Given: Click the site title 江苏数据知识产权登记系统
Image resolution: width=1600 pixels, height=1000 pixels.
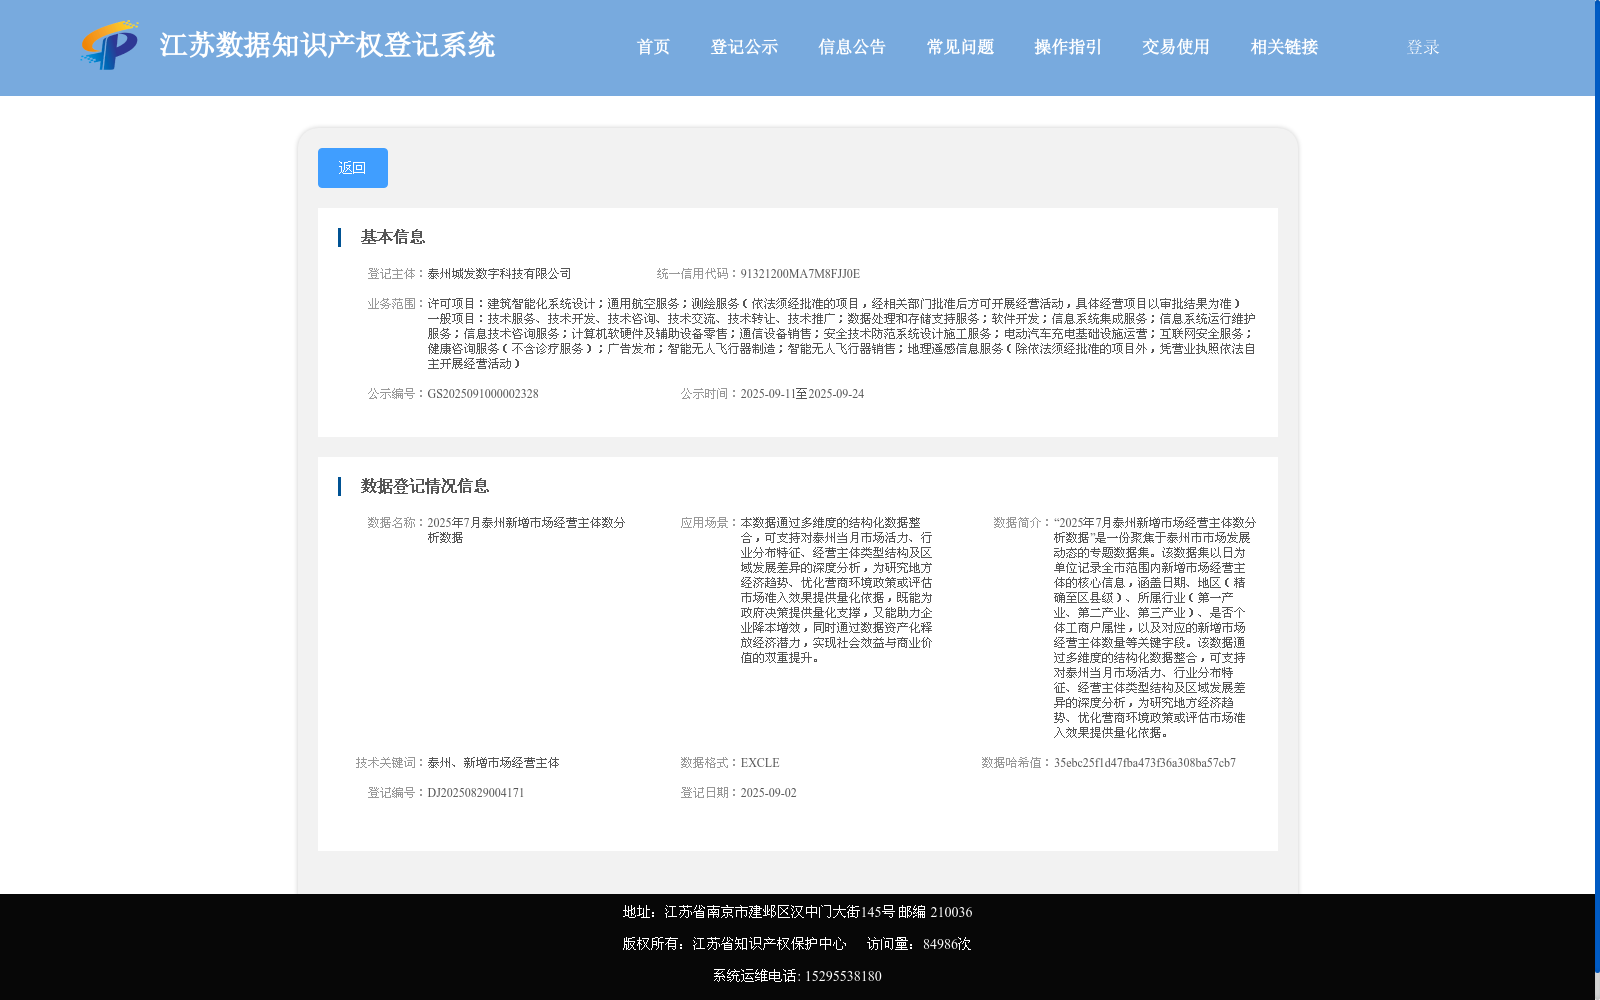Looking at the screenshot, I should click(x=327, y=45).
